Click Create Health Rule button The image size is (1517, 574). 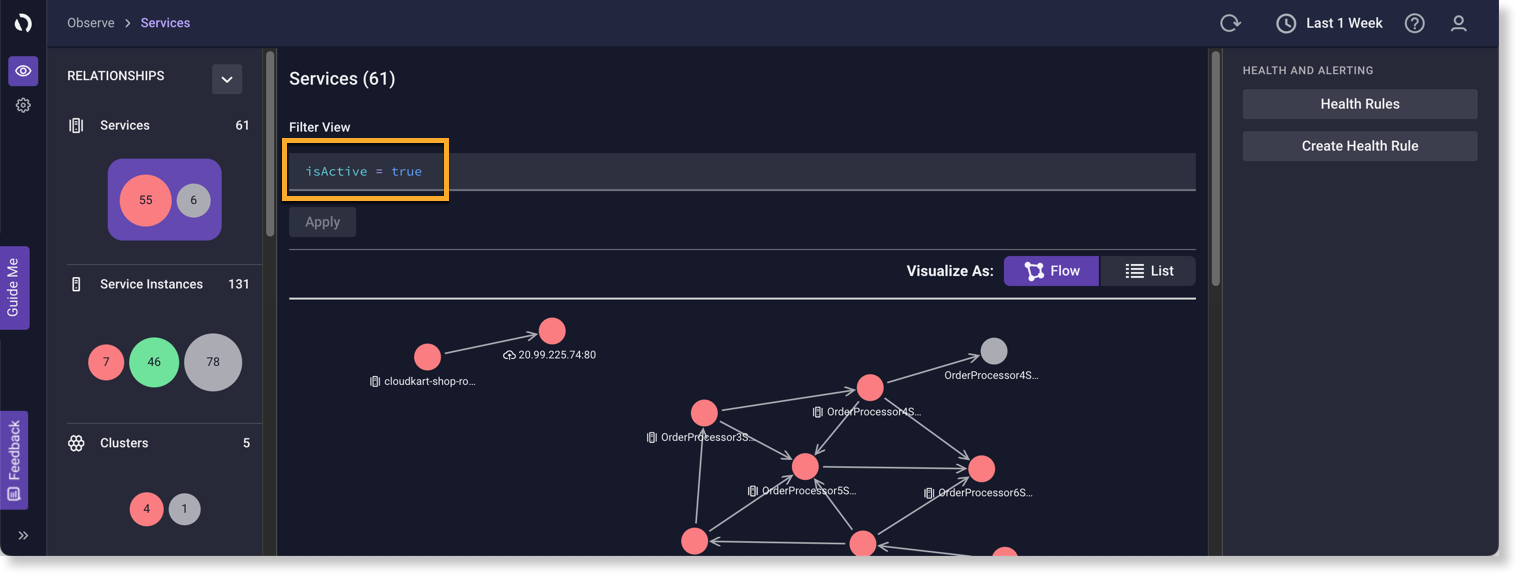click(1360, 146)
